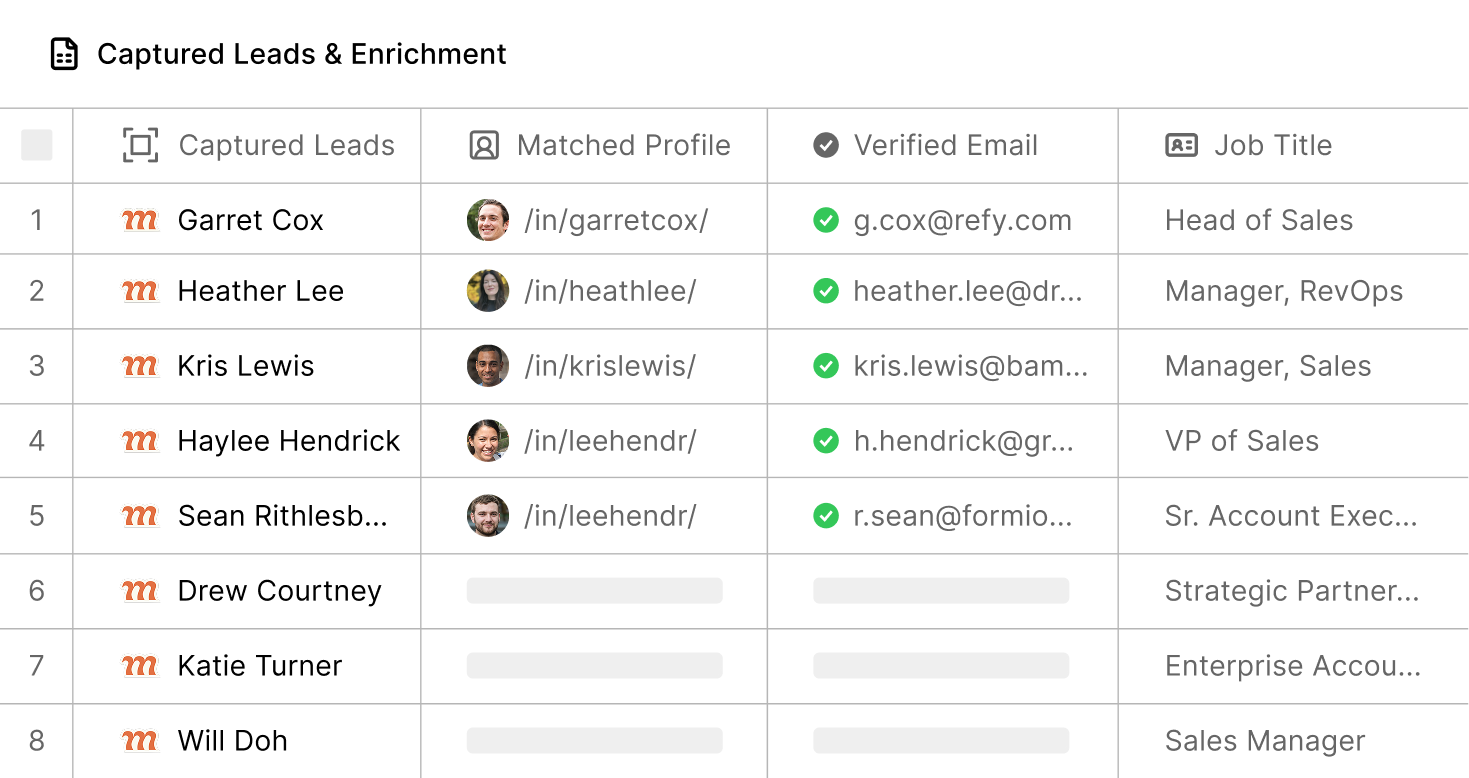Click Katie Turner's loading Matched Profile placeholder
Image resolution: width=1469 pixels, height=778 pixels.
595,666
